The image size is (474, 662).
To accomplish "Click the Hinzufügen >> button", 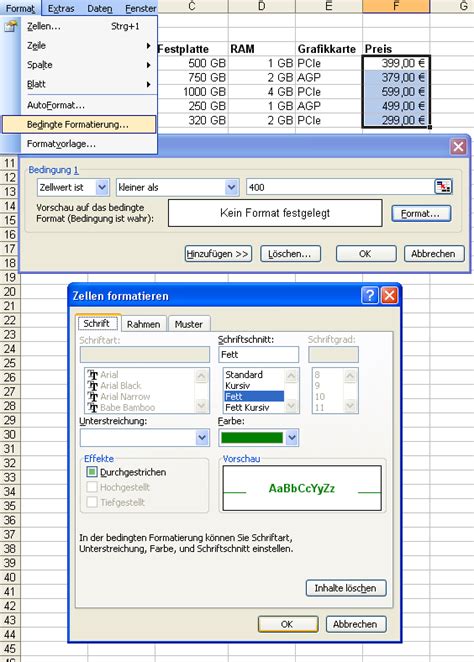I will click(218, 254).
